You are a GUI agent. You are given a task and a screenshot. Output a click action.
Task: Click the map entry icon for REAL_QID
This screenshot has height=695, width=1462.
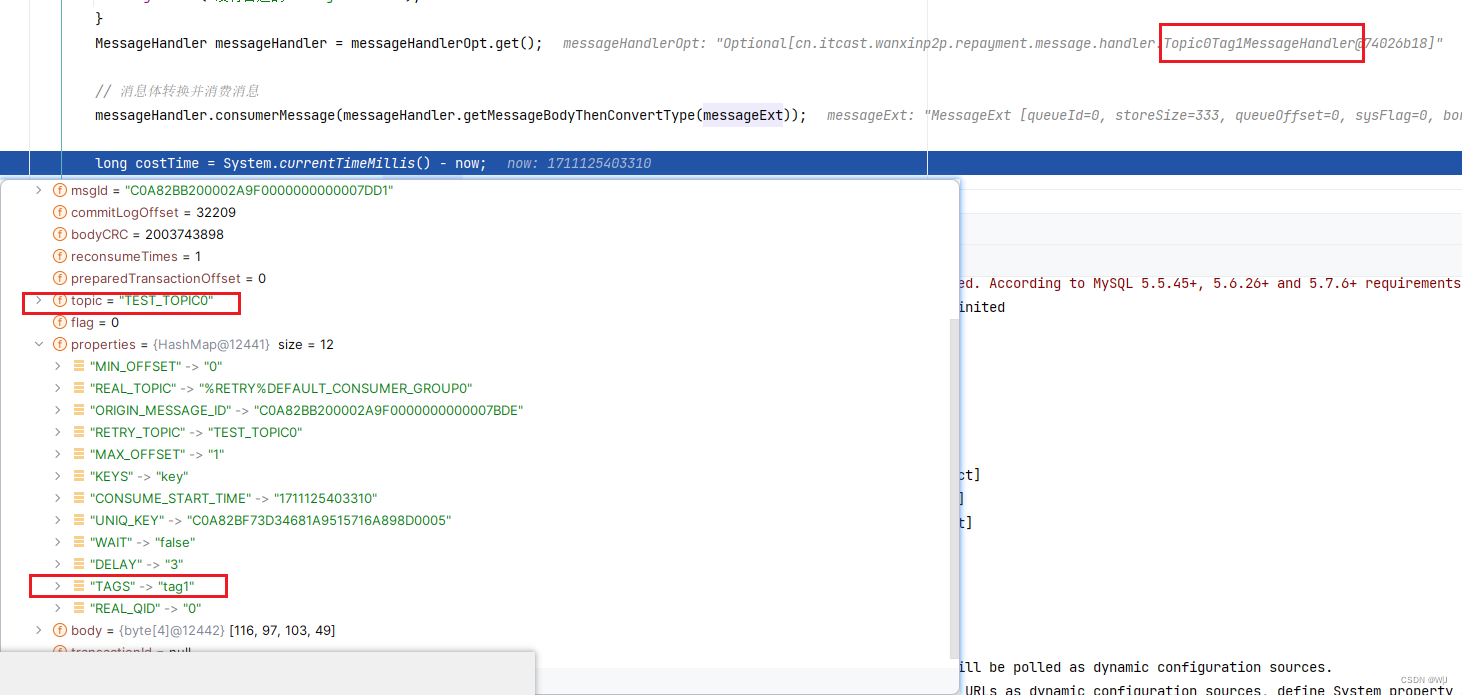coord(79,608)
